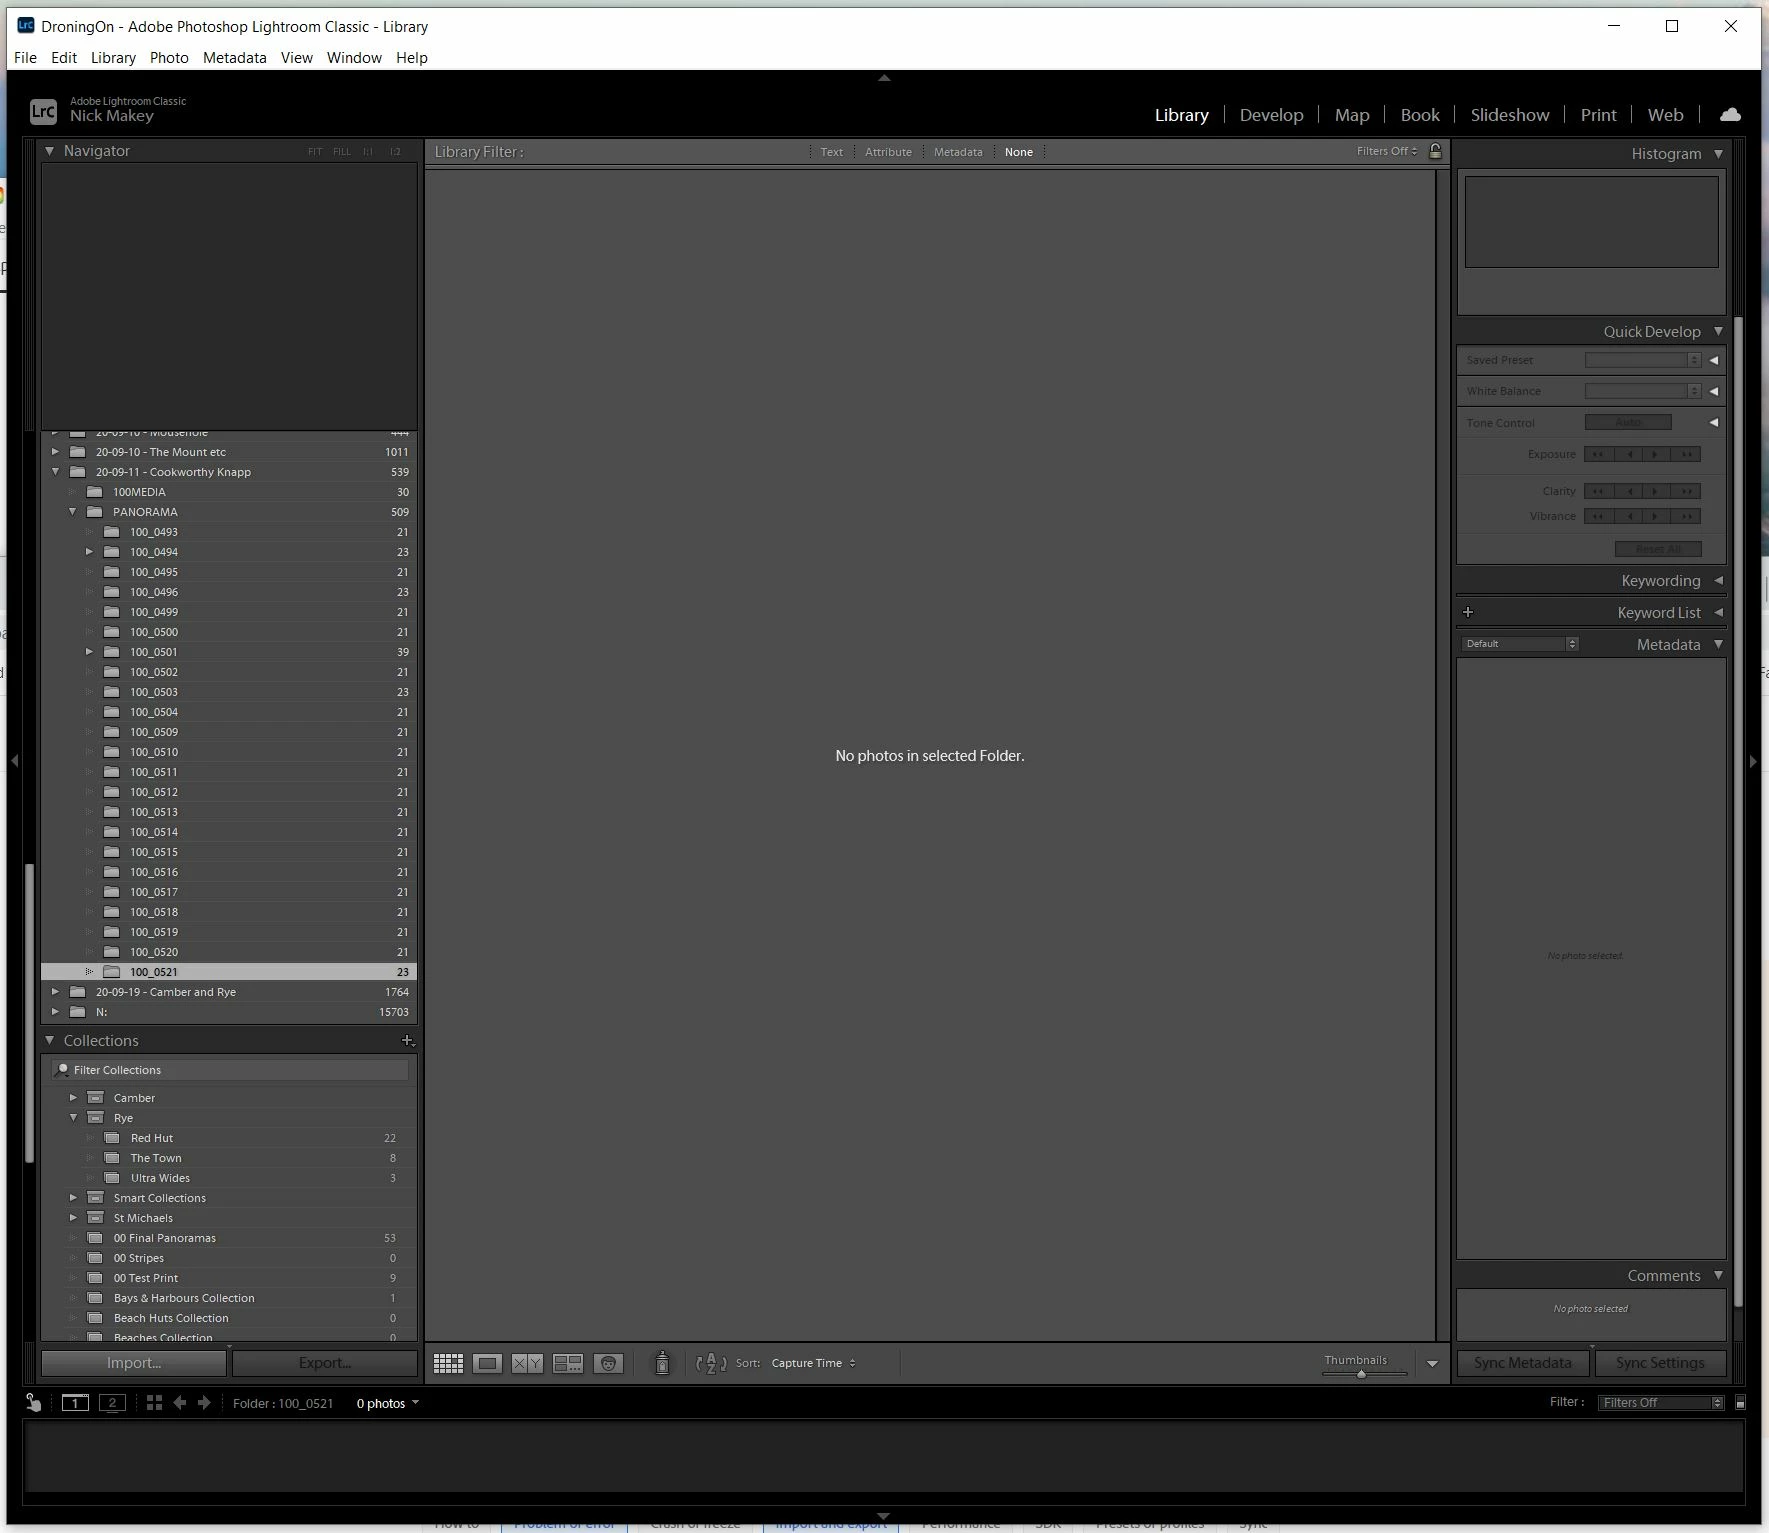Click the Reset All button
The height and width of the screenshot is (1533, 1769).
click(1658, 549)
